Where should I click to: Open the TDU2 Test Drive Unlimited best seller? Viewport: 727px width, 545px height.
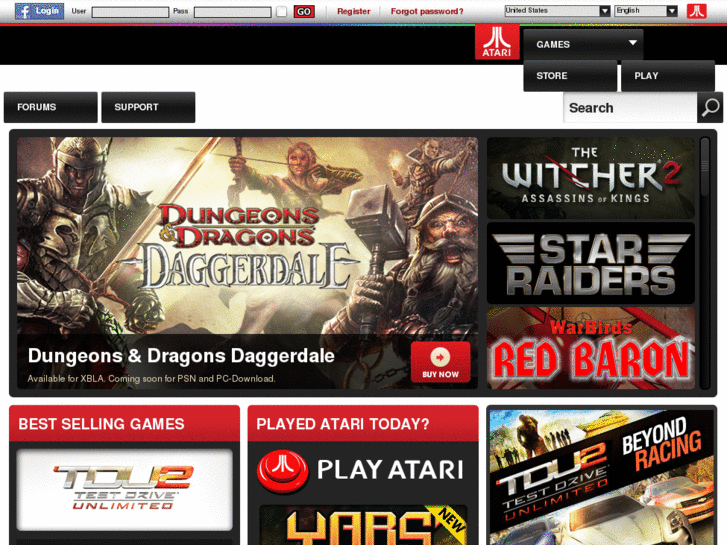tap(124, 489)
